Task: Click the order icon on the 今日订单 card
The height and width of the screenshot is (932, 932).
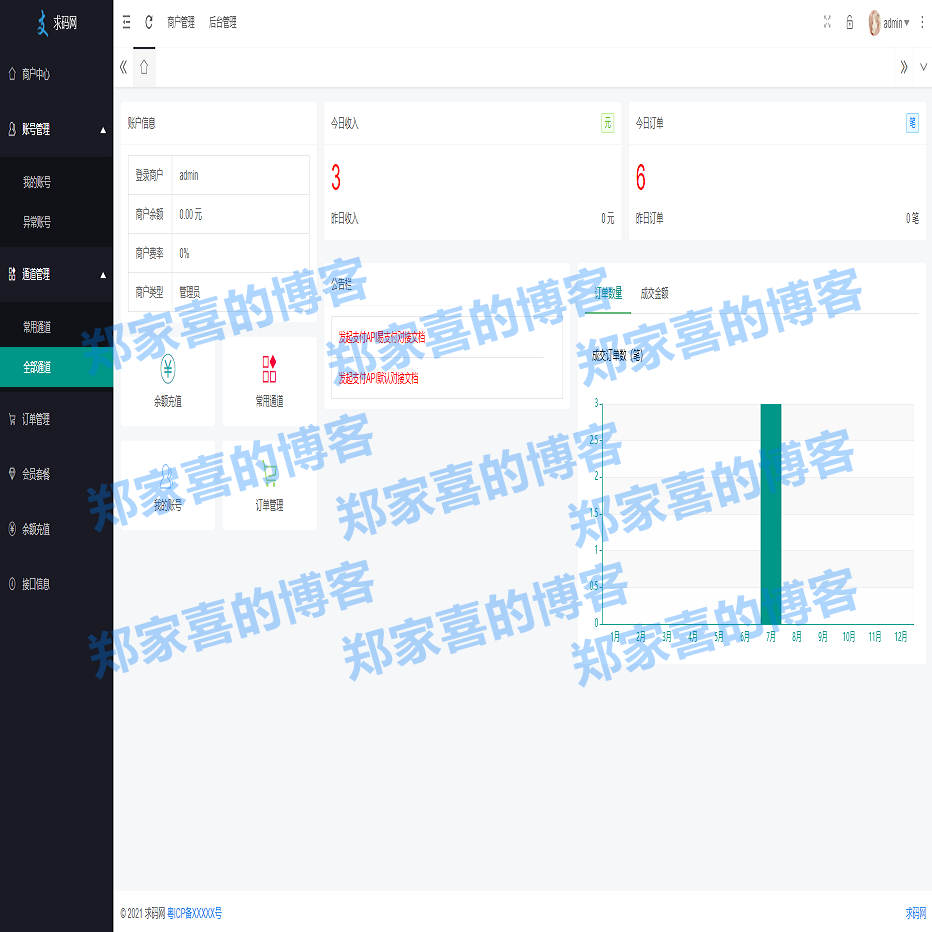Action: point(912,123)
